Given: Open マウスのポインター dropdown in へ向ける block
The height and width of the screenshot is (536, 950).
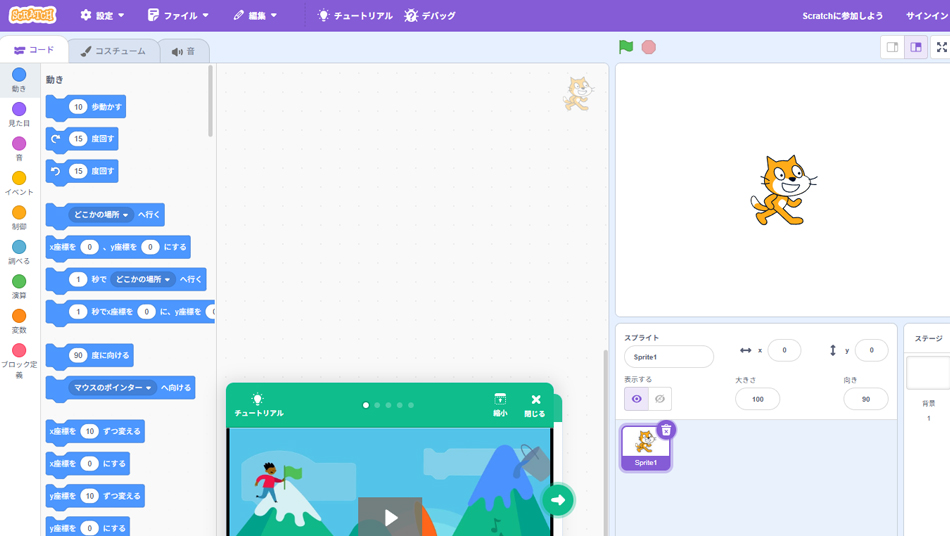Looking at the screenshot, I should tap(113, 388).
